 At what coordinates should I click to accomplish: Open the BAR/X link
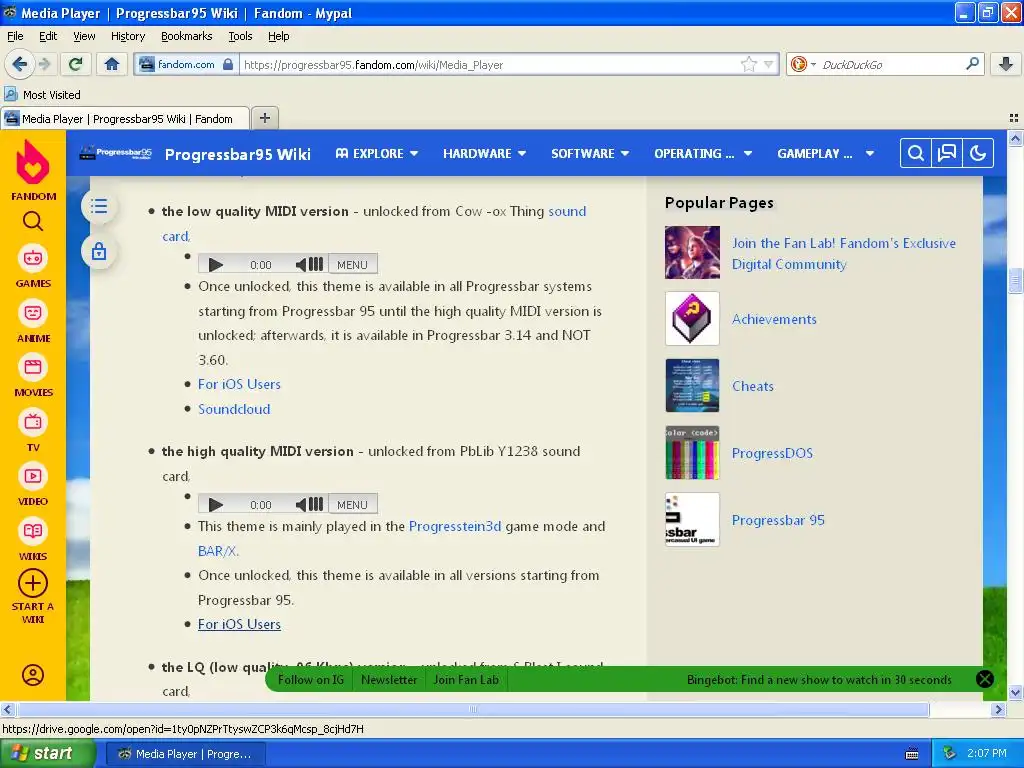pyautogui.click(x=218, y=551)
